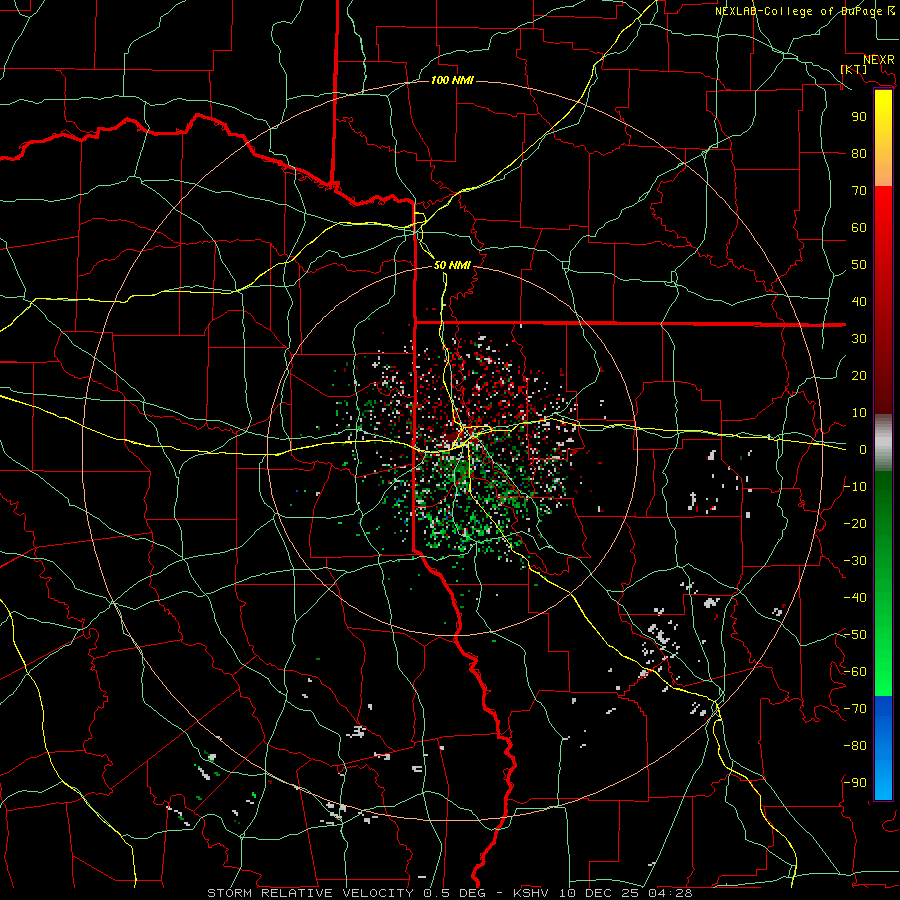Screen dimensions: 900x900
Task: Click the -10 value on velocity scale
Action: (x=855, y=487)
